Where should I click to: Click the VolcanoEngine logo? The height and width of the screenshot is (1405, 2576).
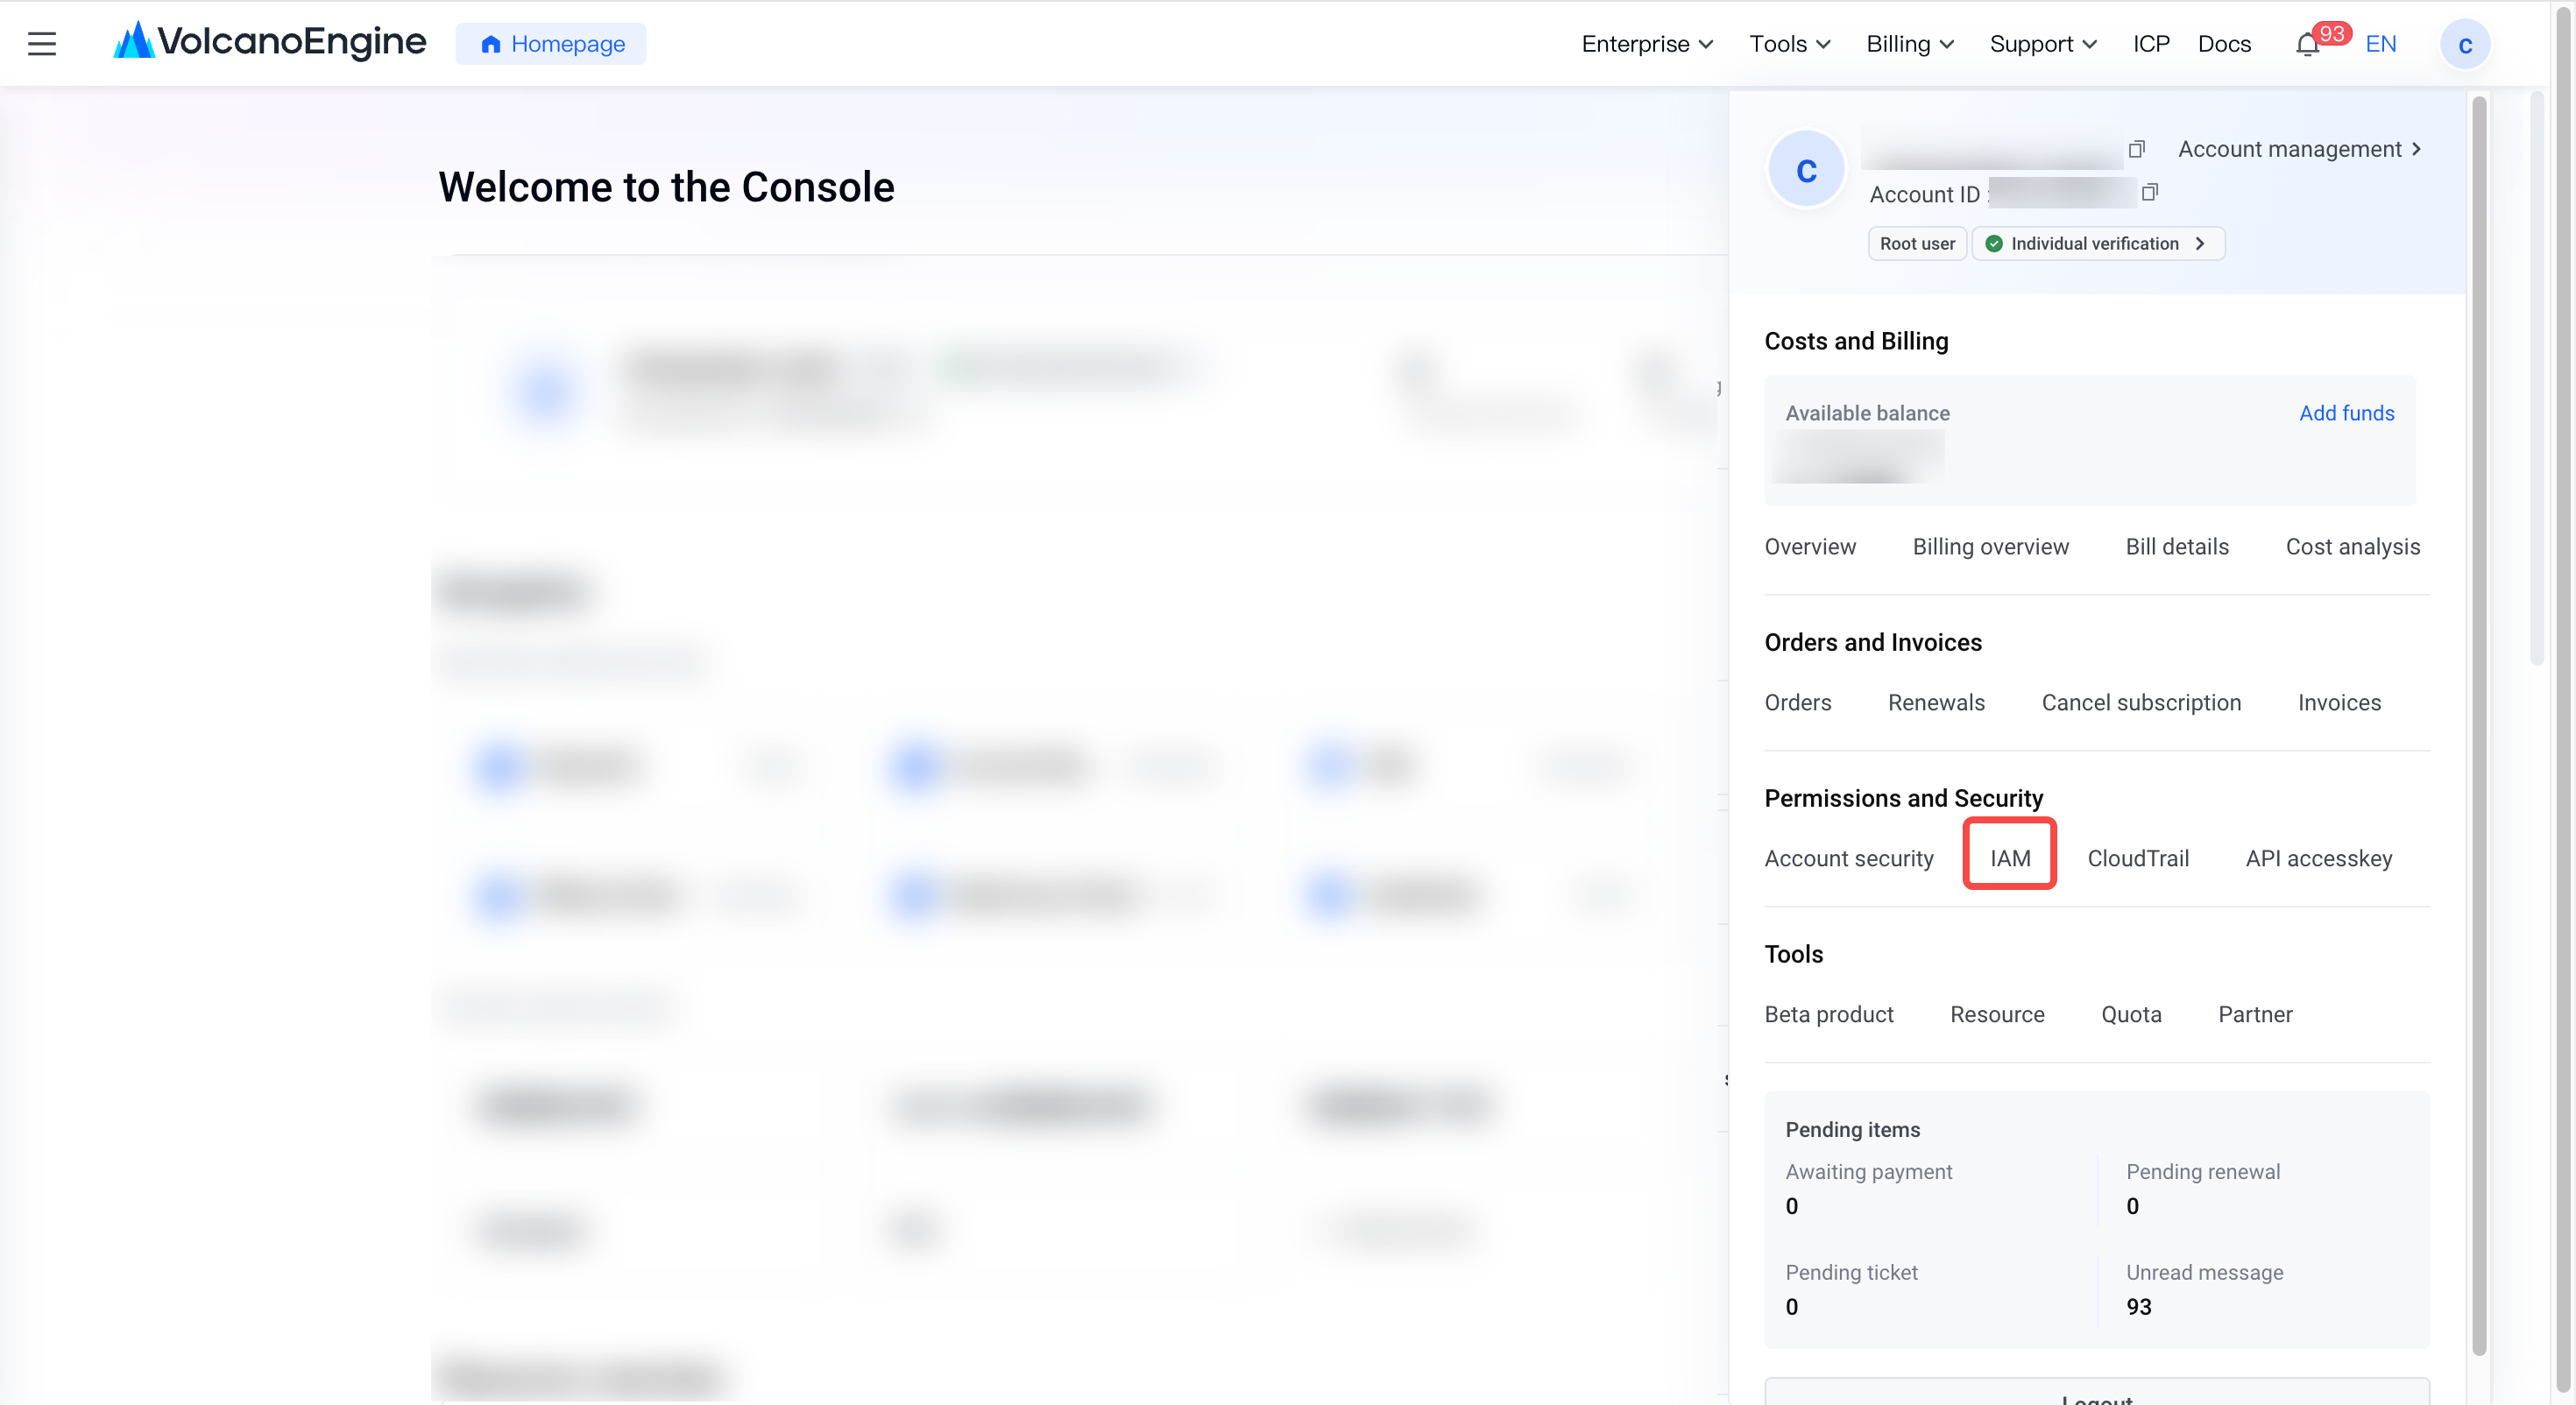270,42
